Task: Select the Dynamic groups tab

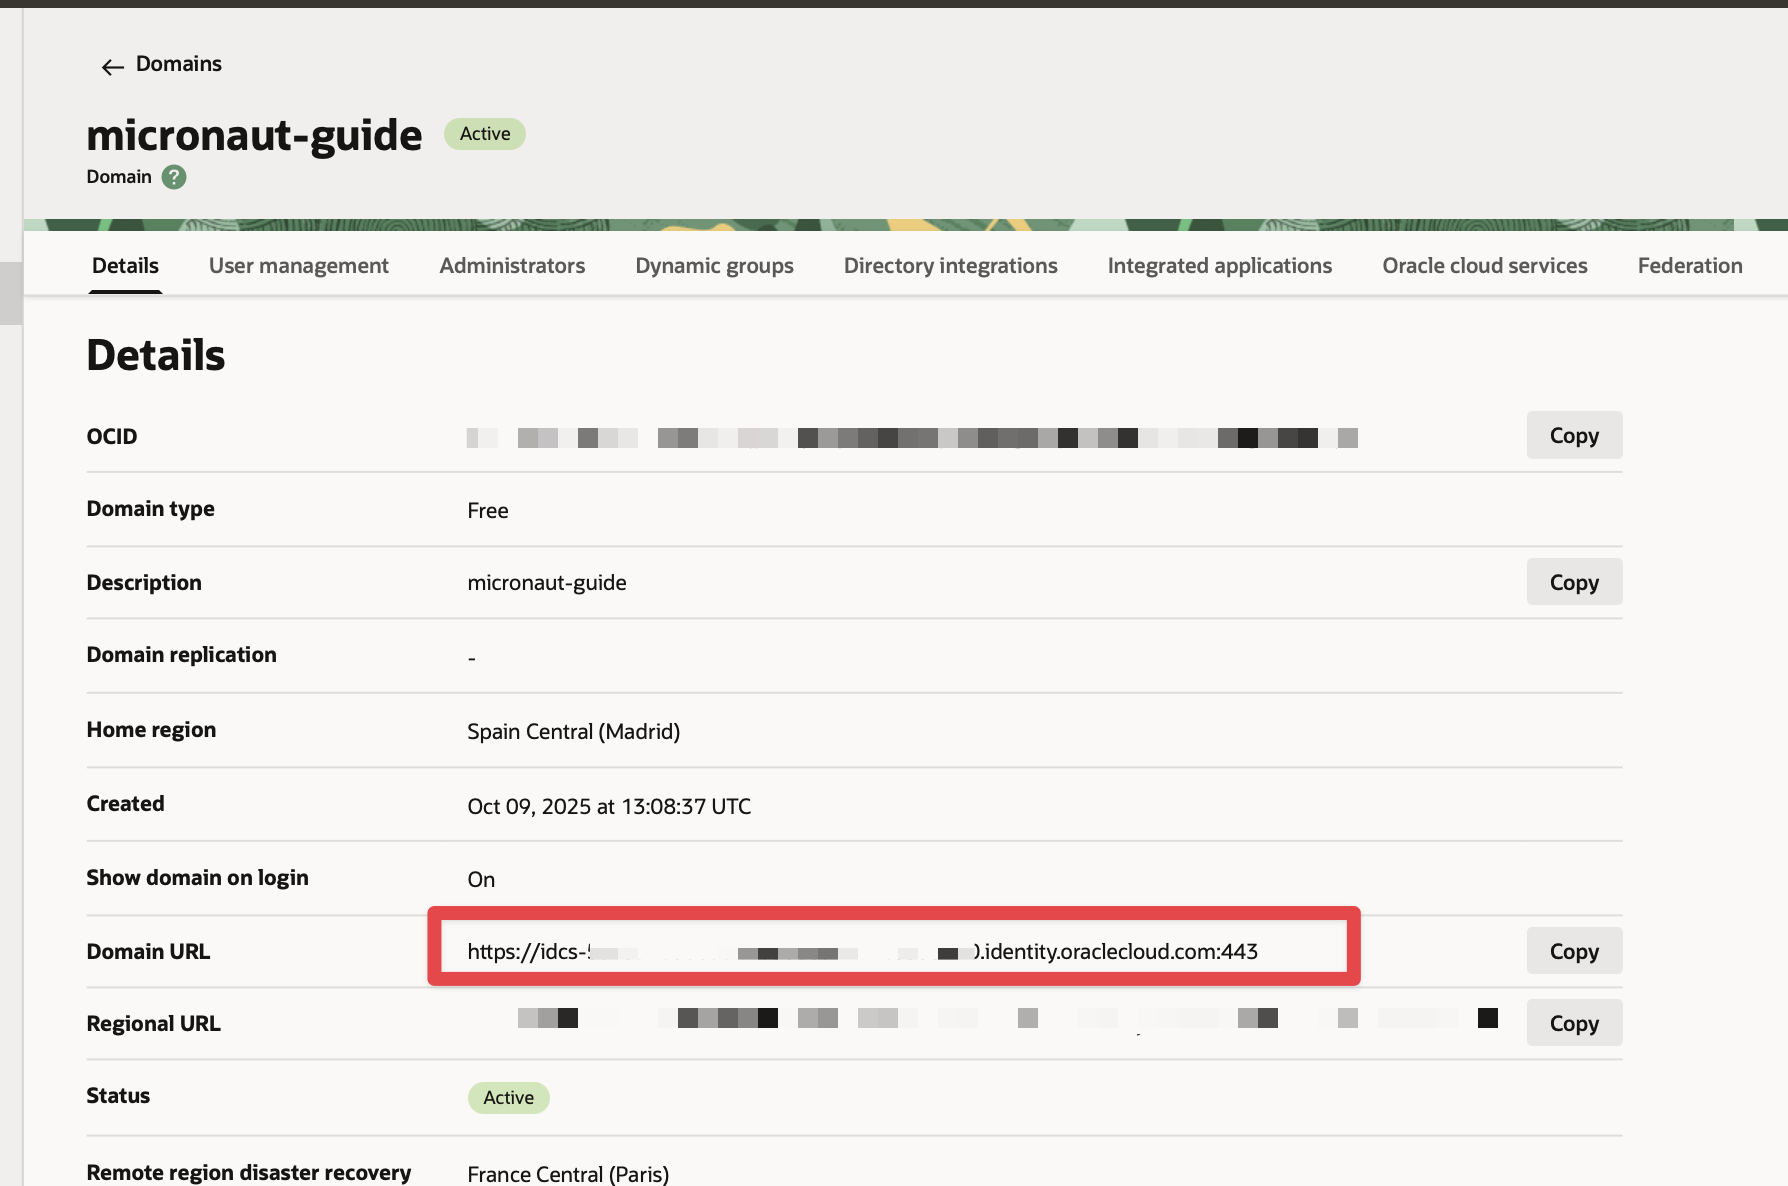Action: [714, 266]
